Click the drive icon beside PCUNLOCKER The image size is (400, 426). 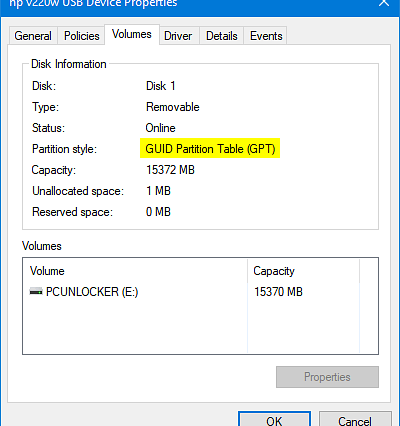(x=36, y=292)
